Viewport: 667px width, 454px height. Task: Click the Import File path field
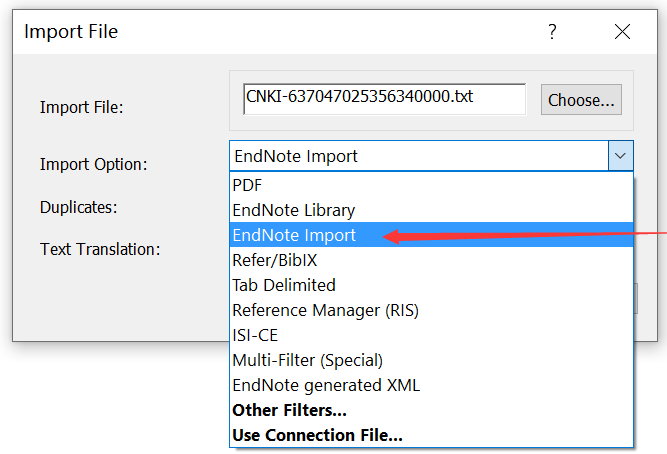384,98
